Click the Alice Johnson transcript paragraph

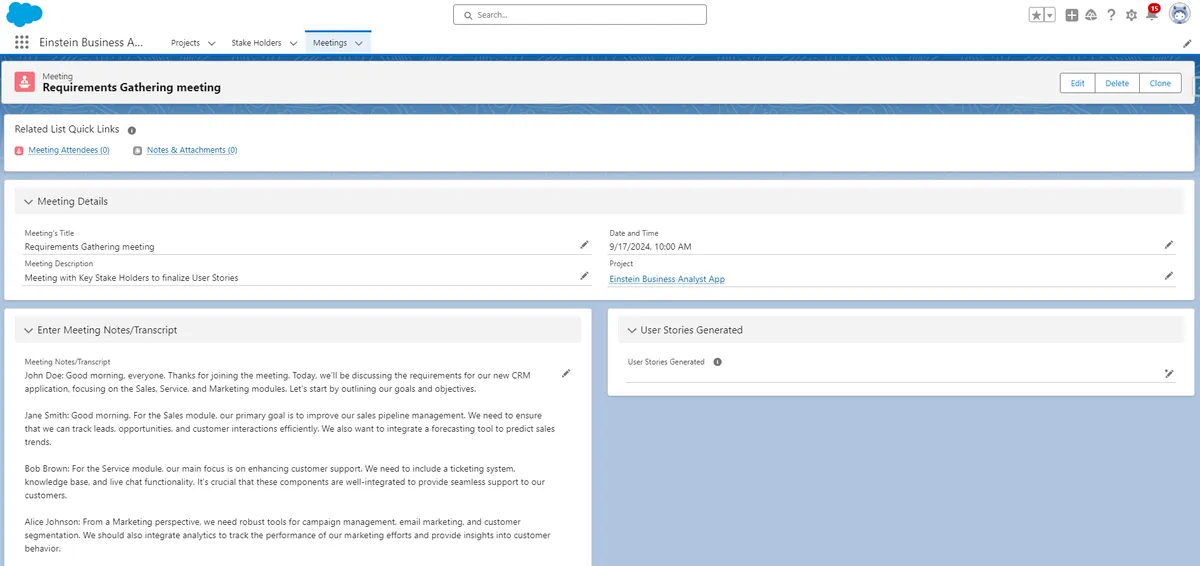click(x=287, y=535)
